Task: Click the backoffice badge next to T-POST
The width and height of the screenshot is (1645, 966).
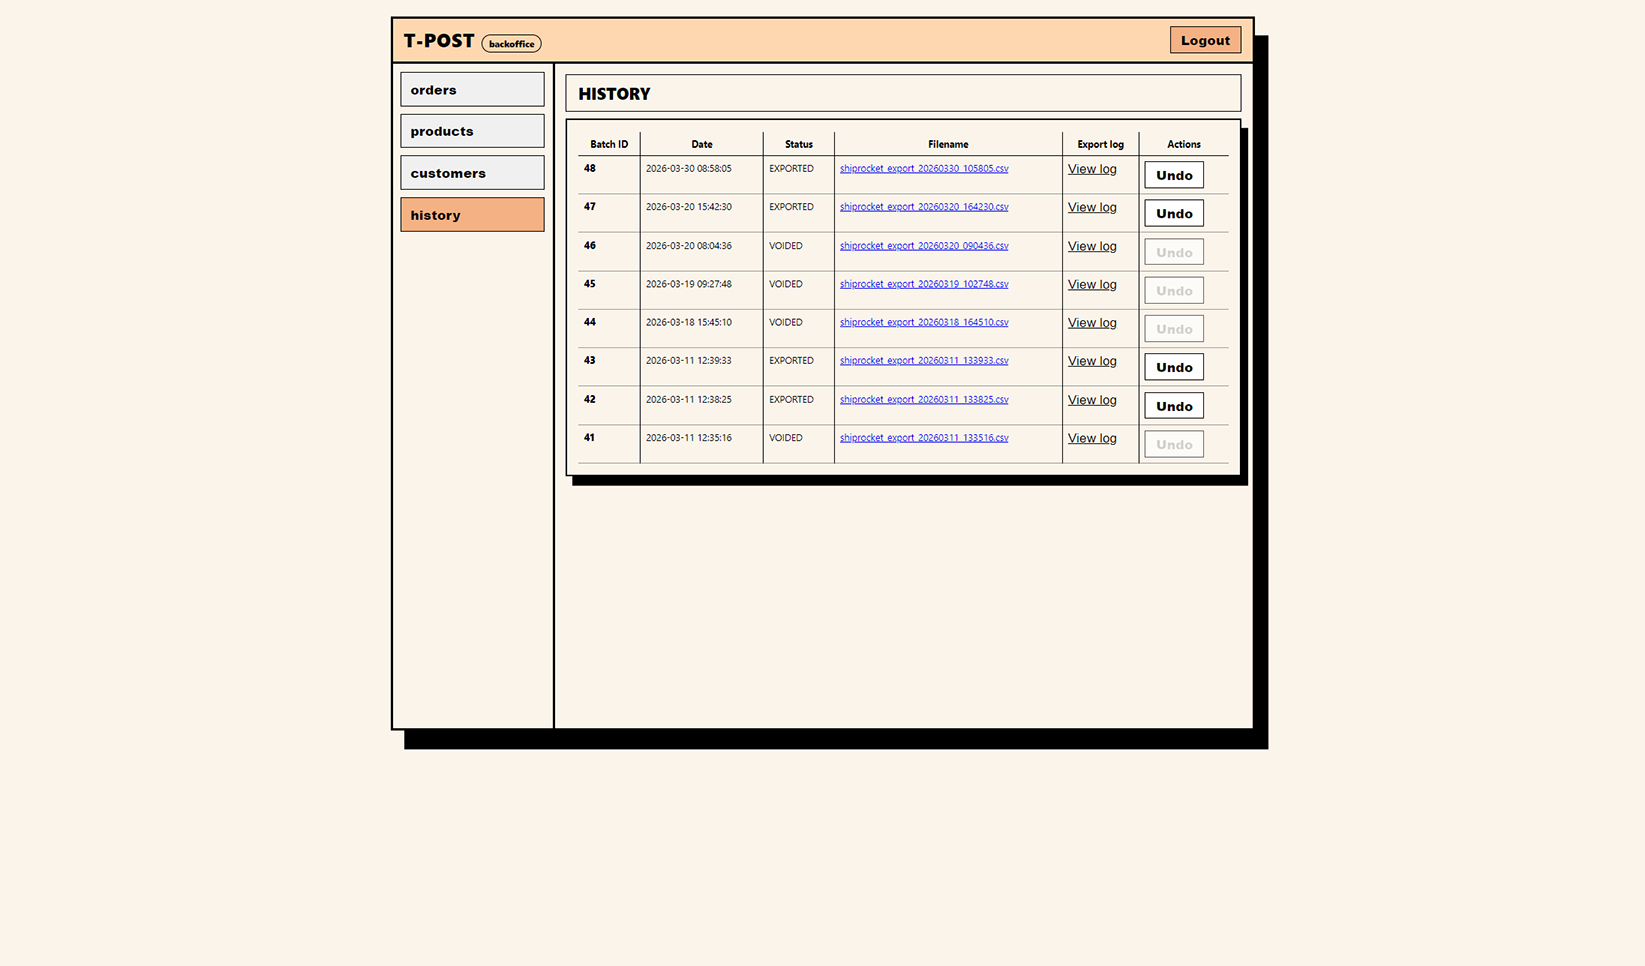Action: 511,43
